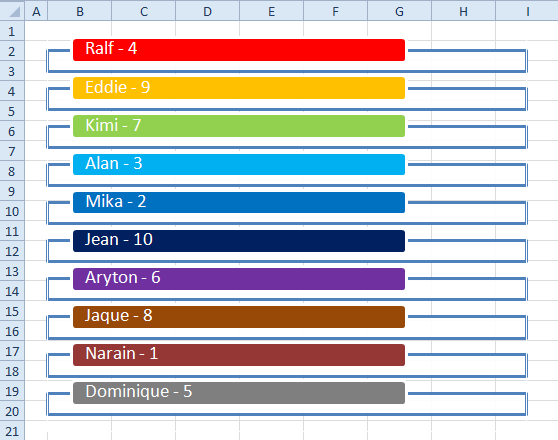Click the Select All corner triangle

coord(13,11)
